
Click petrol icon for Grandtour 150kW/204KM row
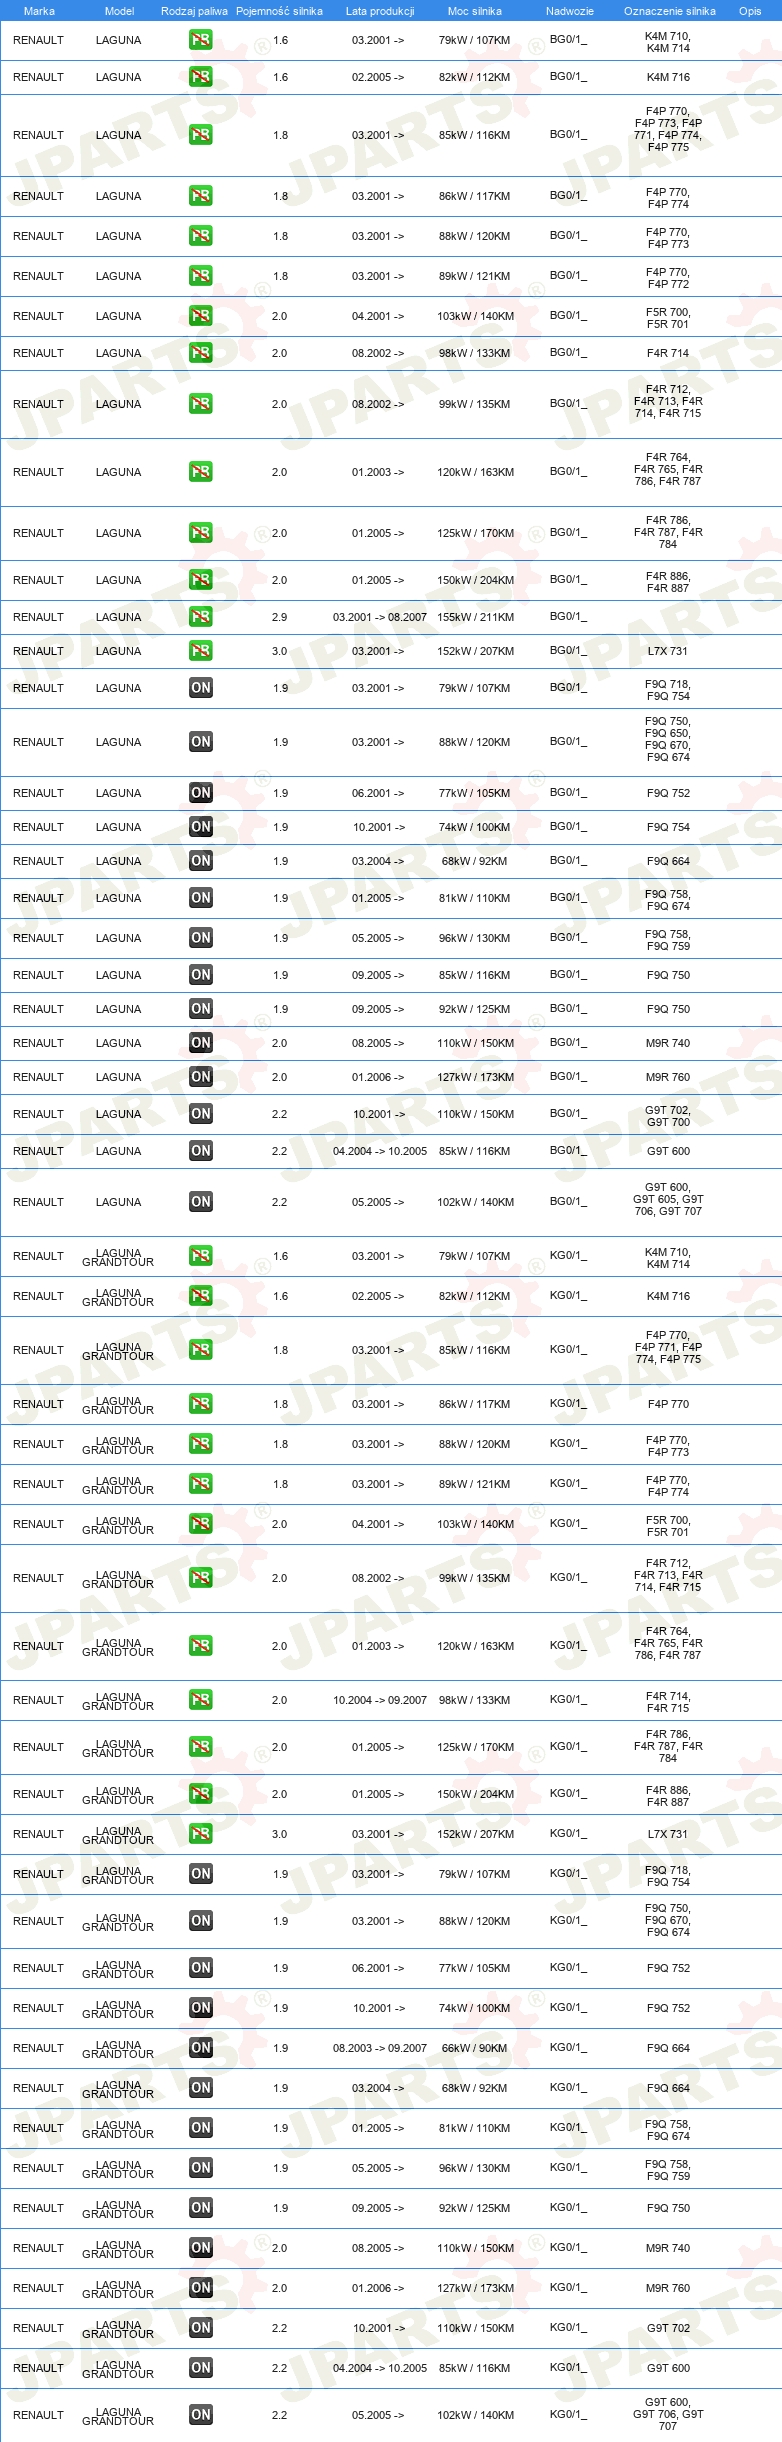point(201,1794)
